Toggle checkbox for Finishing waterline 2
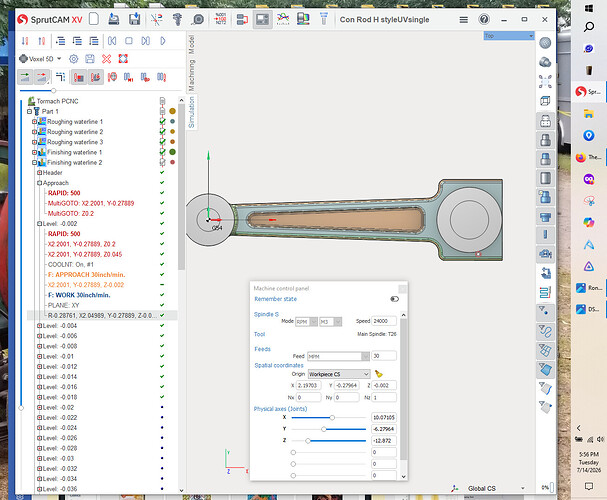Viewport: 607px width, 500px height. [162, 163]
